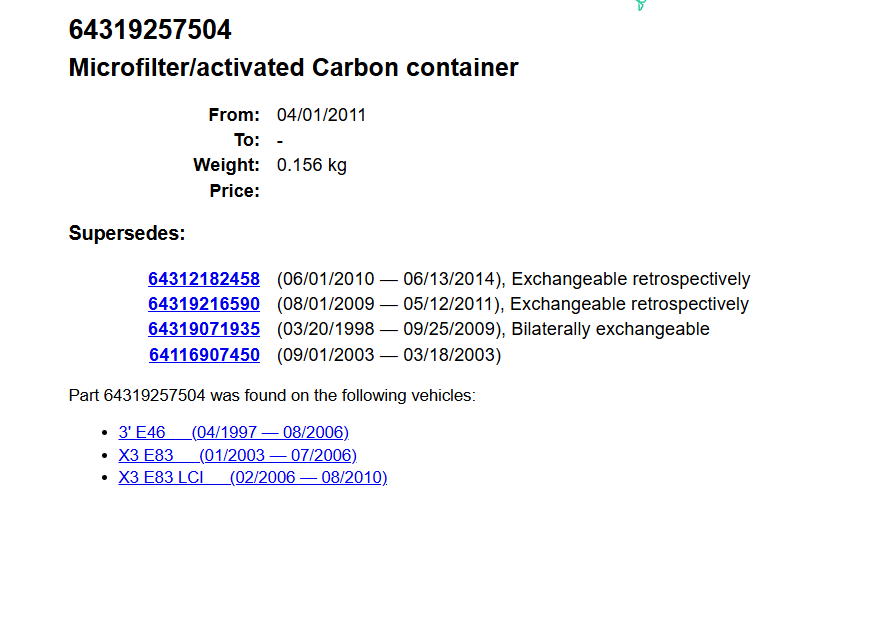Open the X3 E83 LCI vehicle link
Screen dimensions: 890x622
[x=252, y=477]
